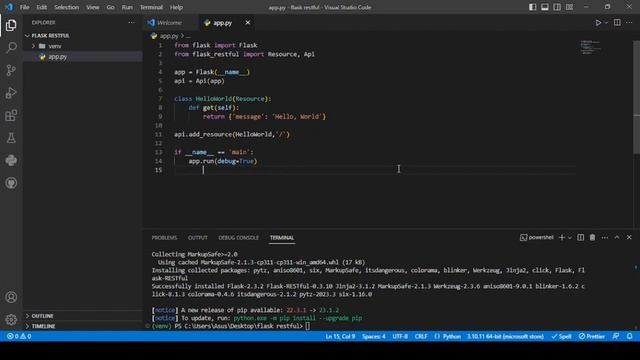This screenshot has width=640, height=360.
Task: Open editor More Actions ellipsis
Action: coord(629,23)
